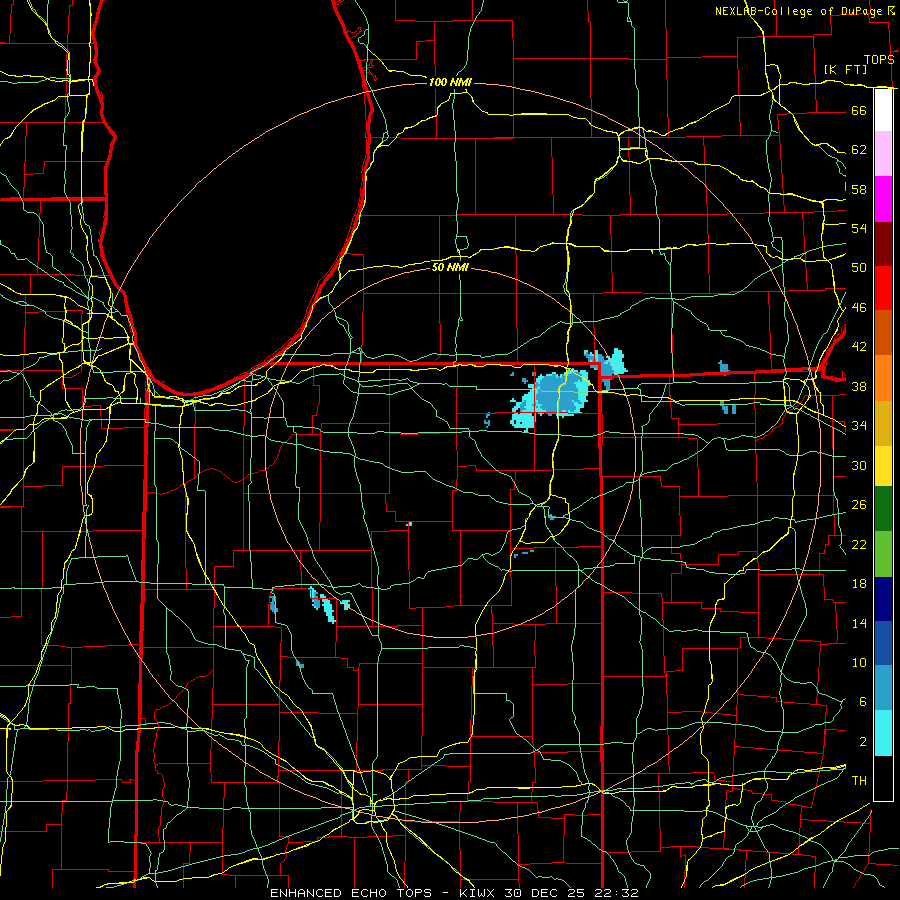
Task: Click the black TH threshold swatch
Action: 883,778
